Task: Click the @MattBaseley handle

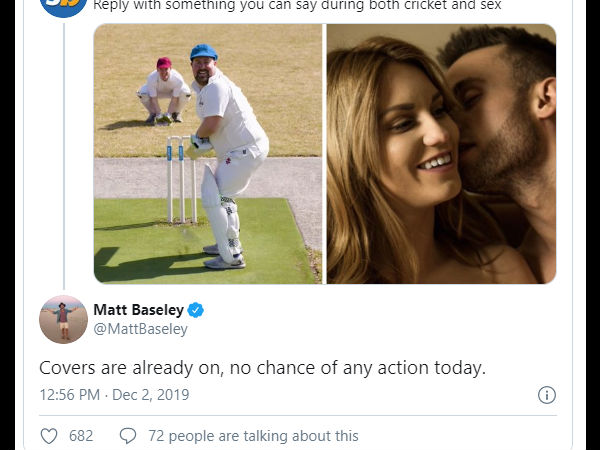Action: (x=140, y=329)
